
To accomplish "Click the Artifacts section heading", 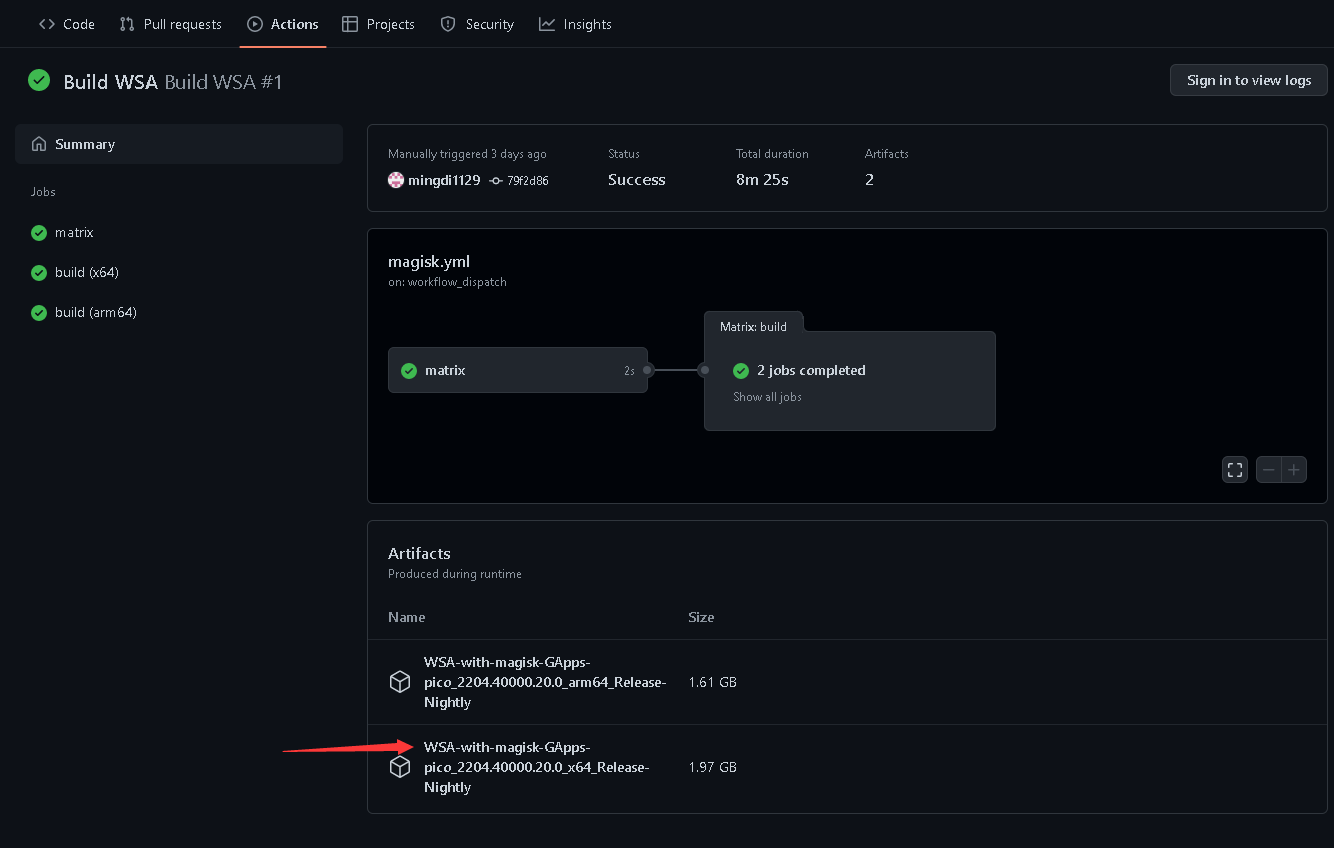I will click(x=419, y=553).
